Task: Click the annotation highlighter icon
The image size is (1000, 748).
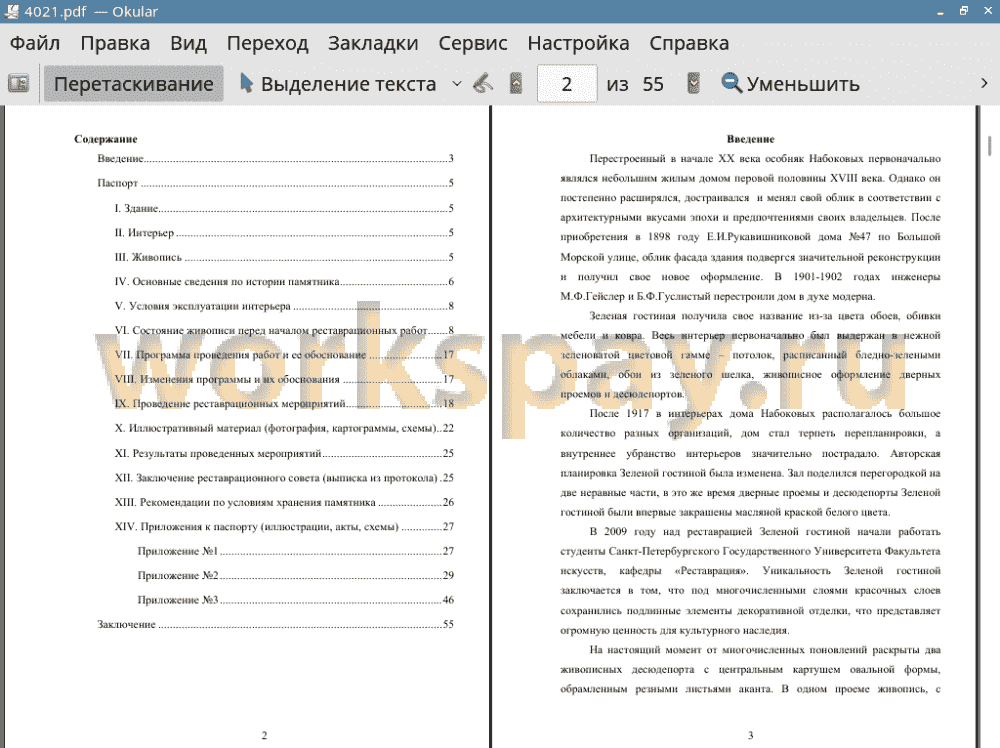Action: [483, 84]
